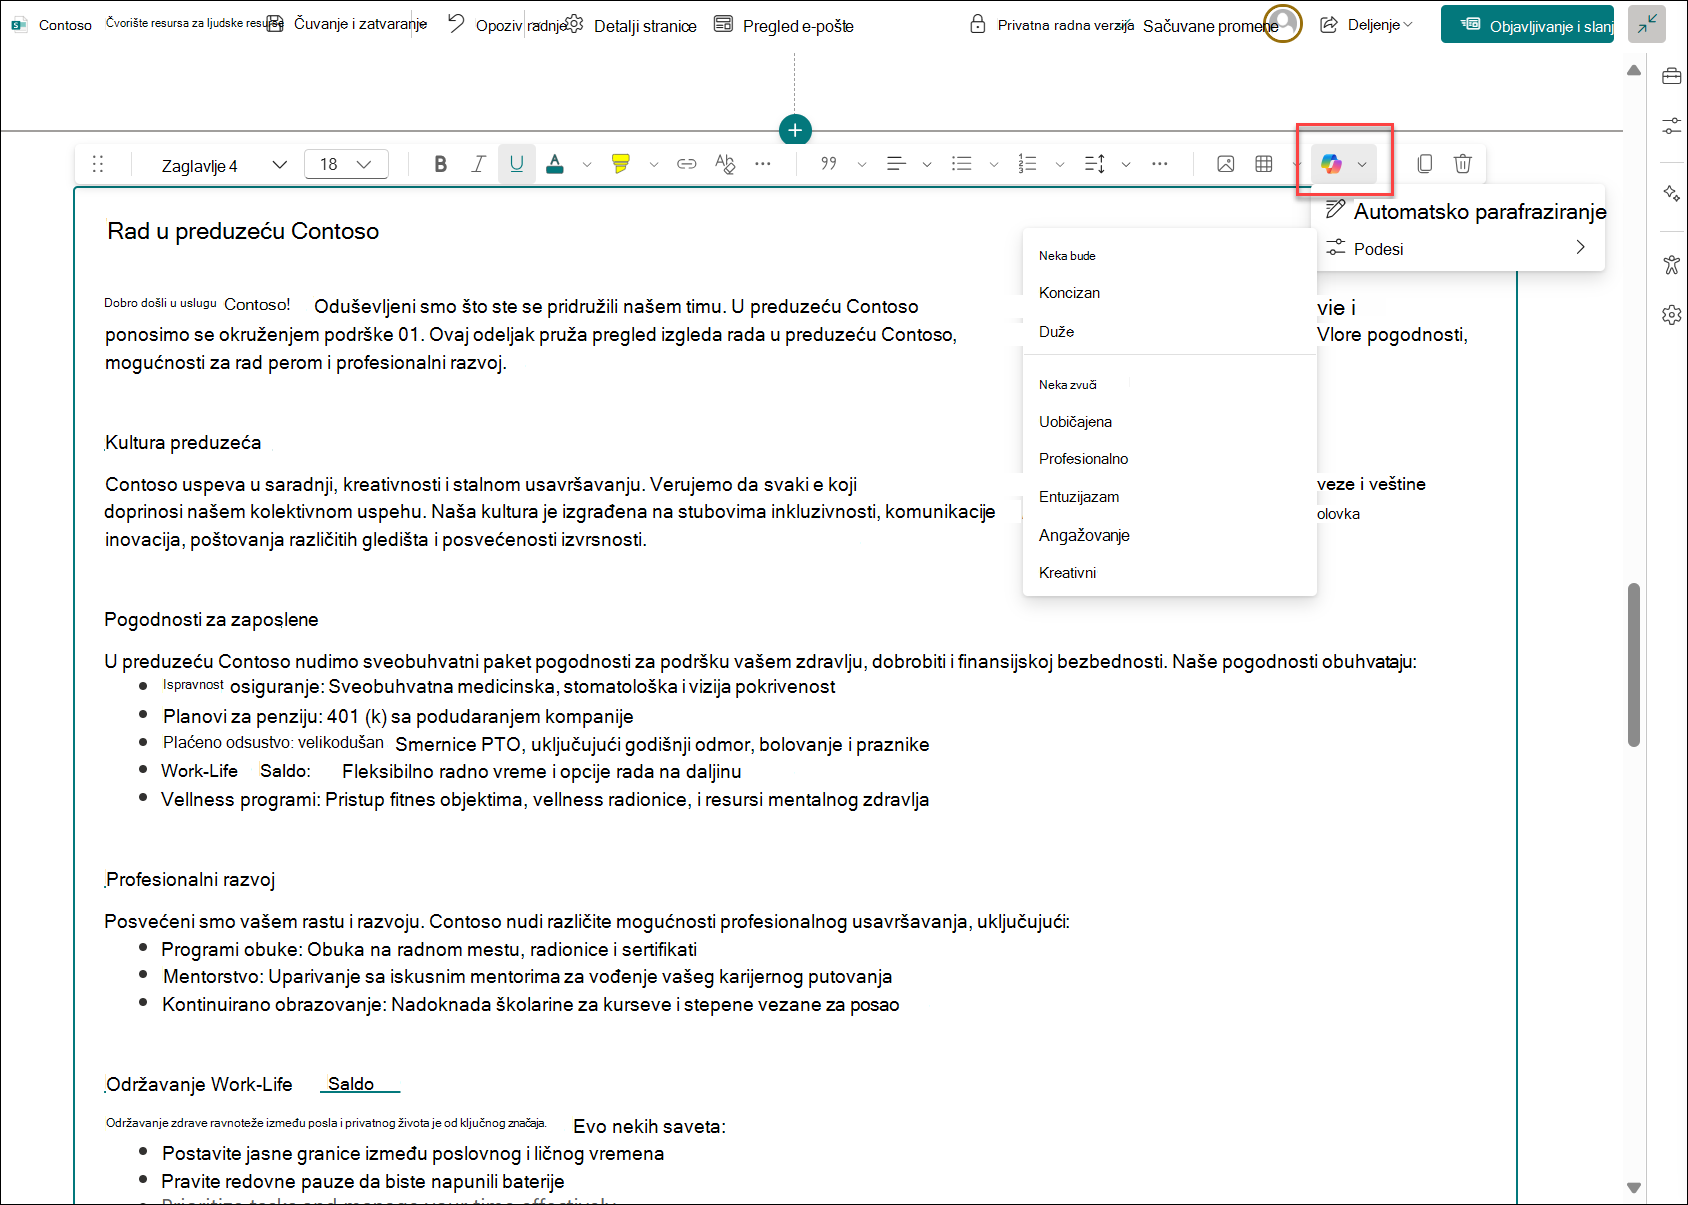This screenshot has height=1205, width=1688.
Task: Open the font size 18 dropdown
Action: click(x=346, y=164)
